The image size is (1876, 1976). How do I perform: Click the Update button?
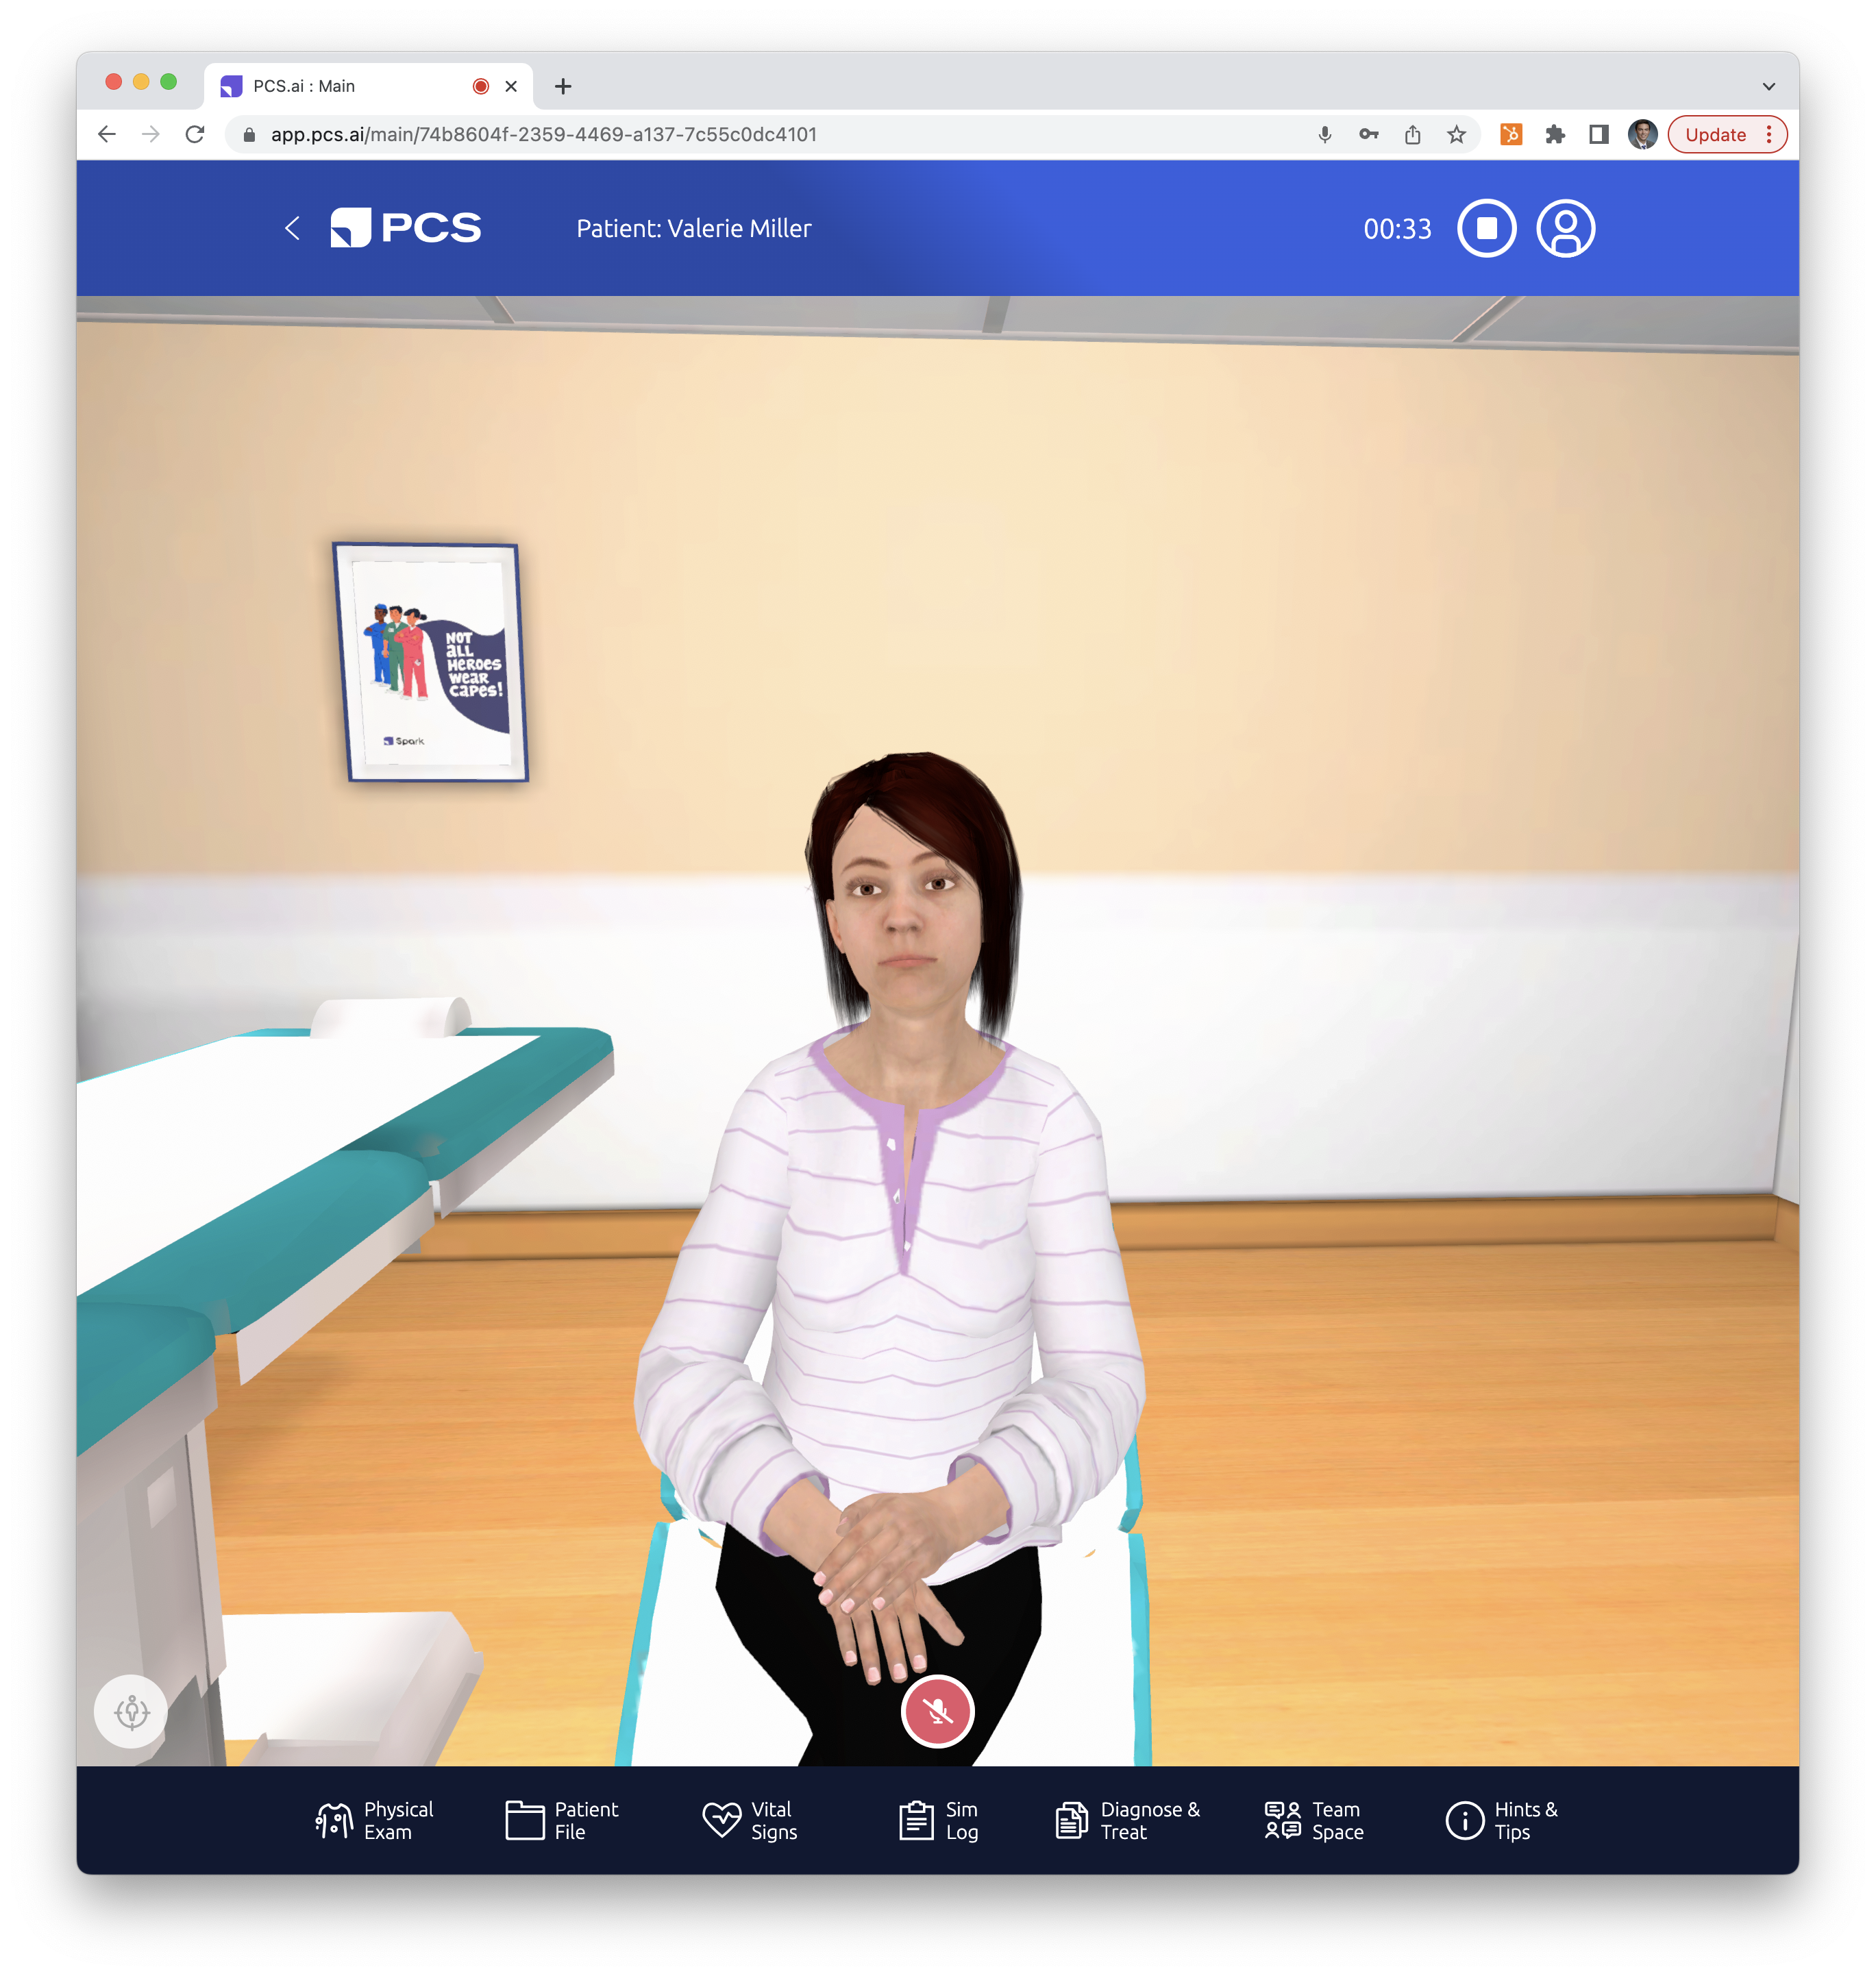coord(1715,134)
